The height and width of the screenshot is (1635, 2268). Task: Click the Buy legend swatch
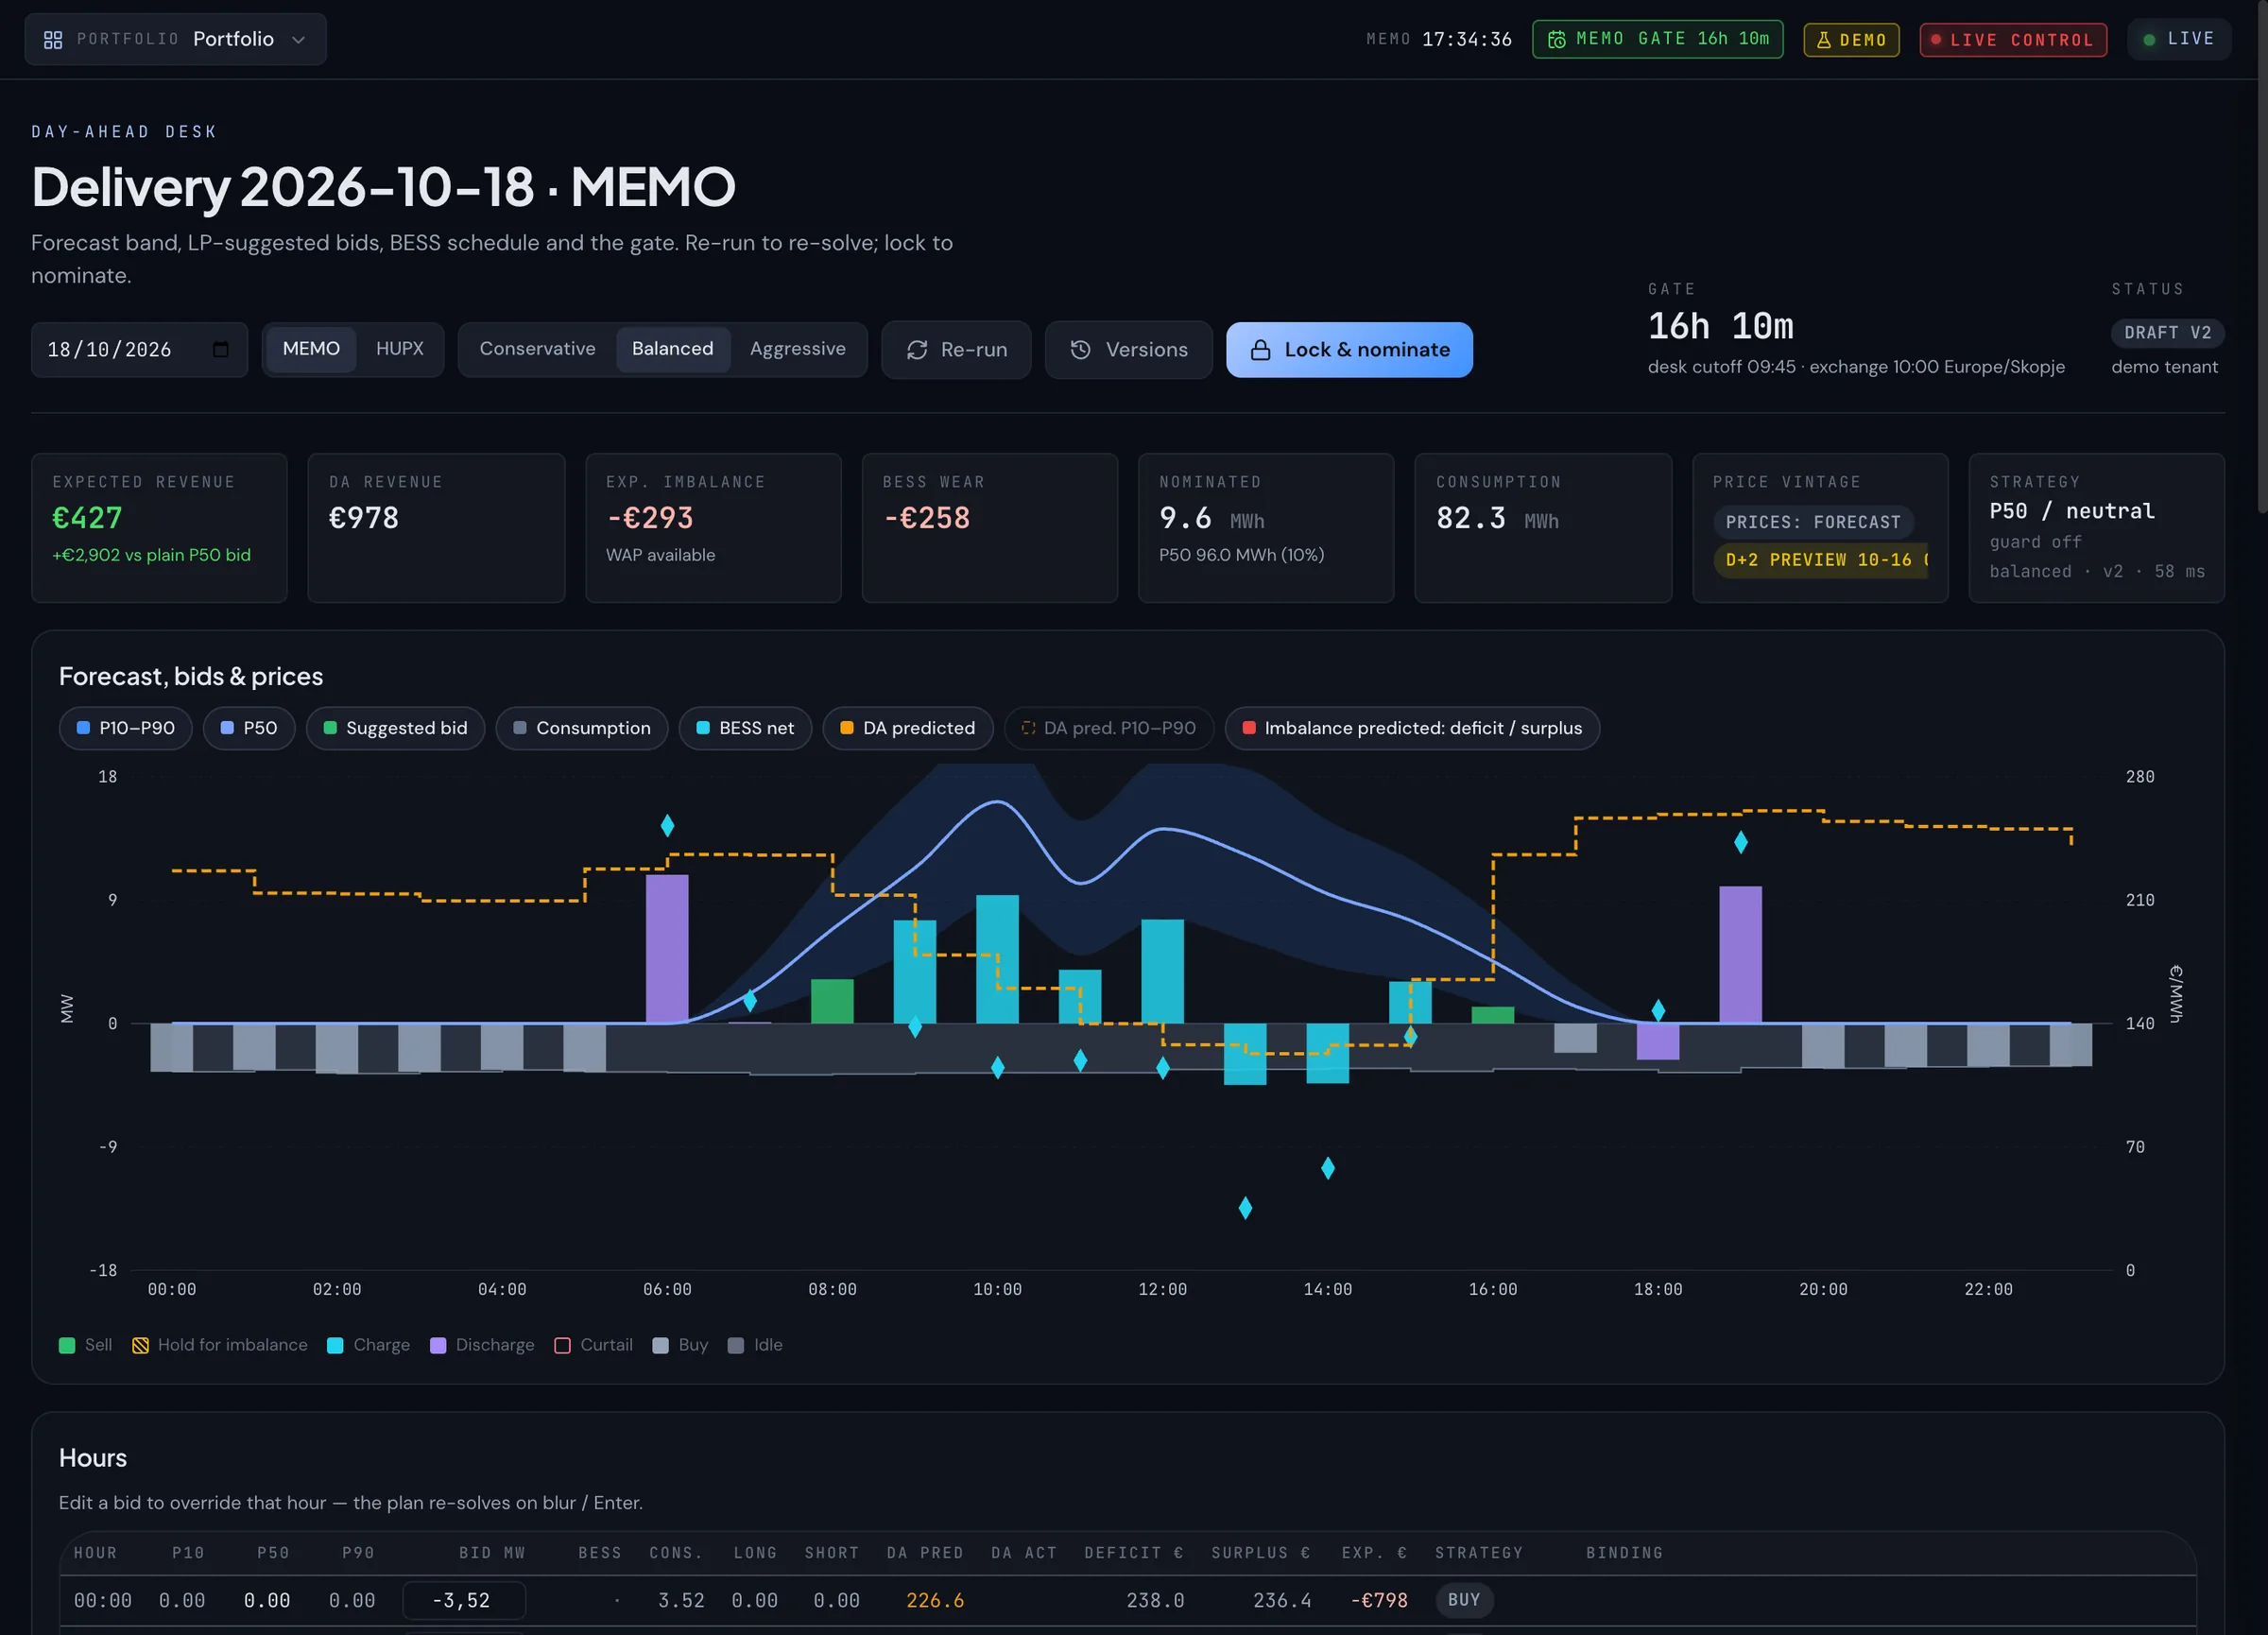coord(661,1346)
